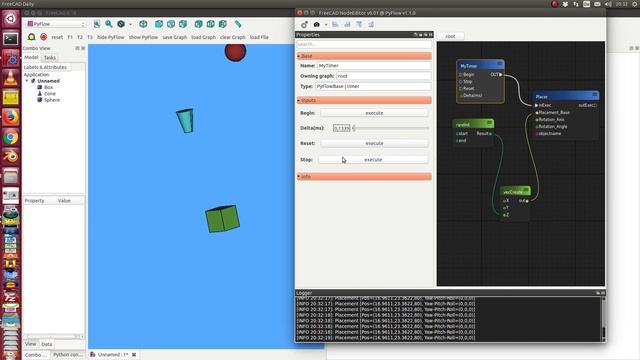640x360 pixels.
Task: Click the OUT pin on MyTimer node
Action: [501, 75]
